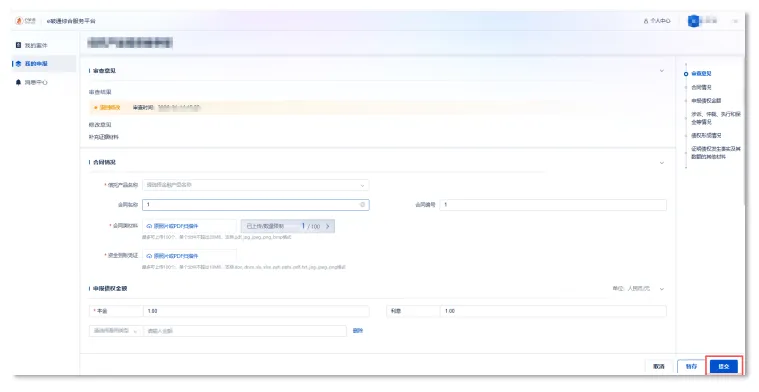Jump to 申报债权金额 in the right anchor nav
The image size is (759, 392).
(x=706, y=101)
